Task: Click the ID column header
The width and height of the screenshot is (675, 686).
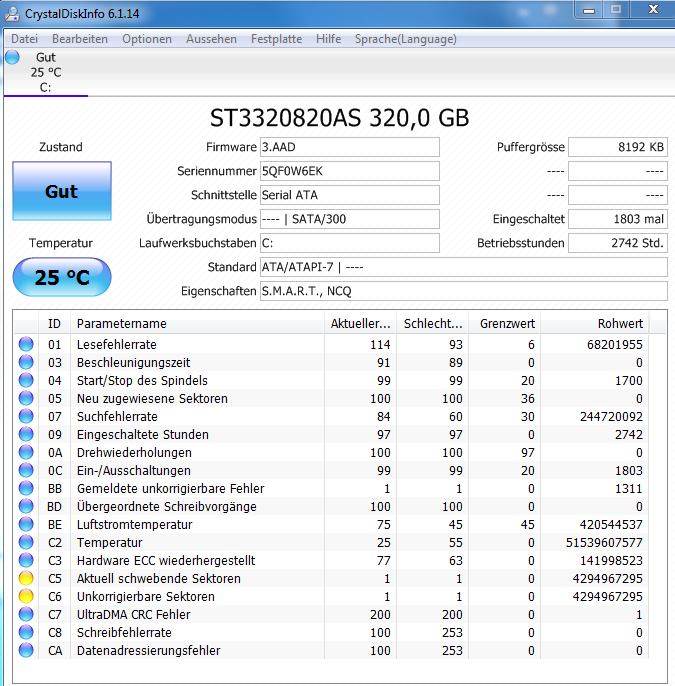Action: click(x=54, y=324)
